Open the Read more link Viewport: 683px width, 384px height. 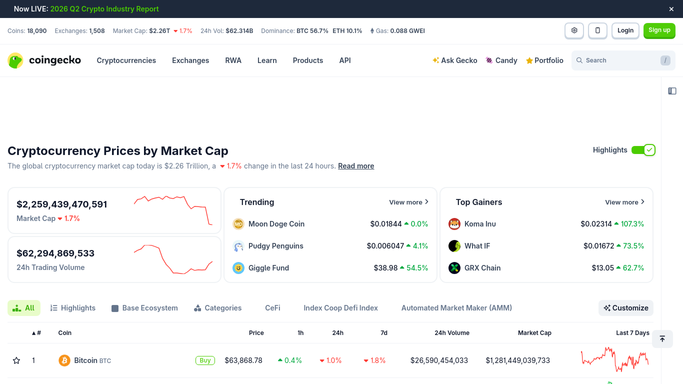pyautogui.click(x=356, y=166)
